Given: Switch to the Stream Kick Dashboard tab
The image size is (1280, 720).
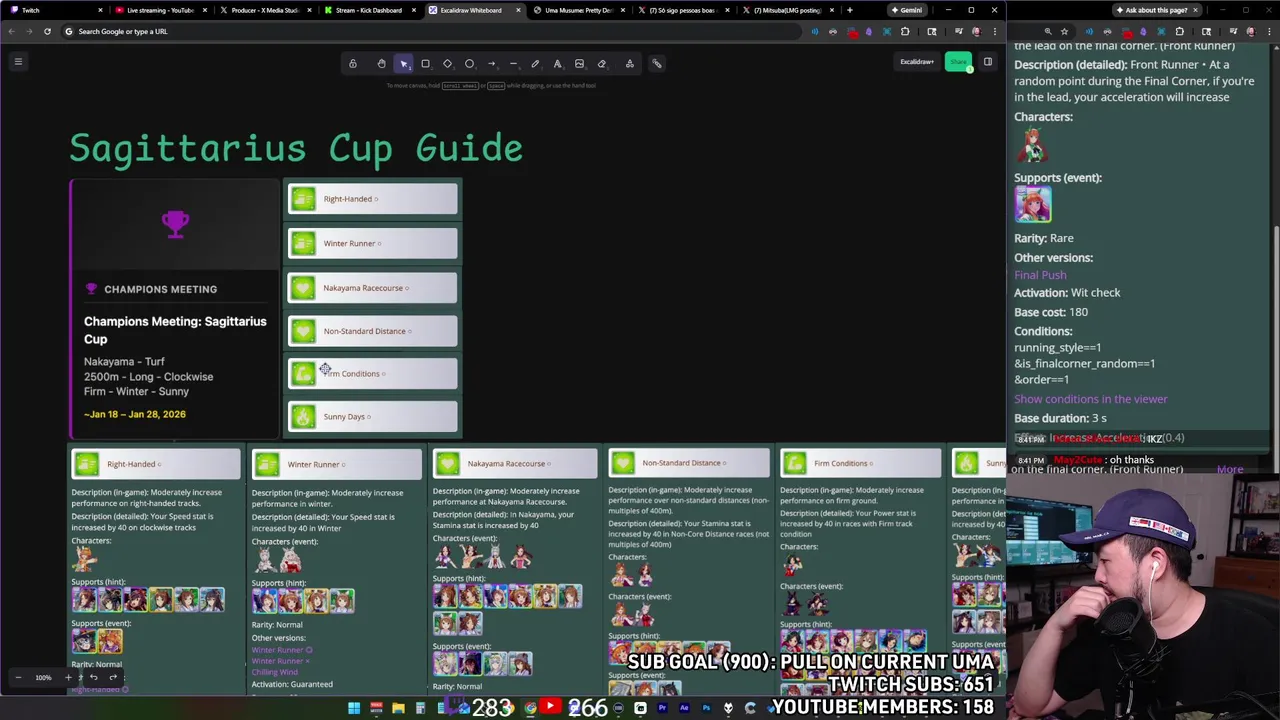Looking at the screenshot, I should click(x=369, y=10).
